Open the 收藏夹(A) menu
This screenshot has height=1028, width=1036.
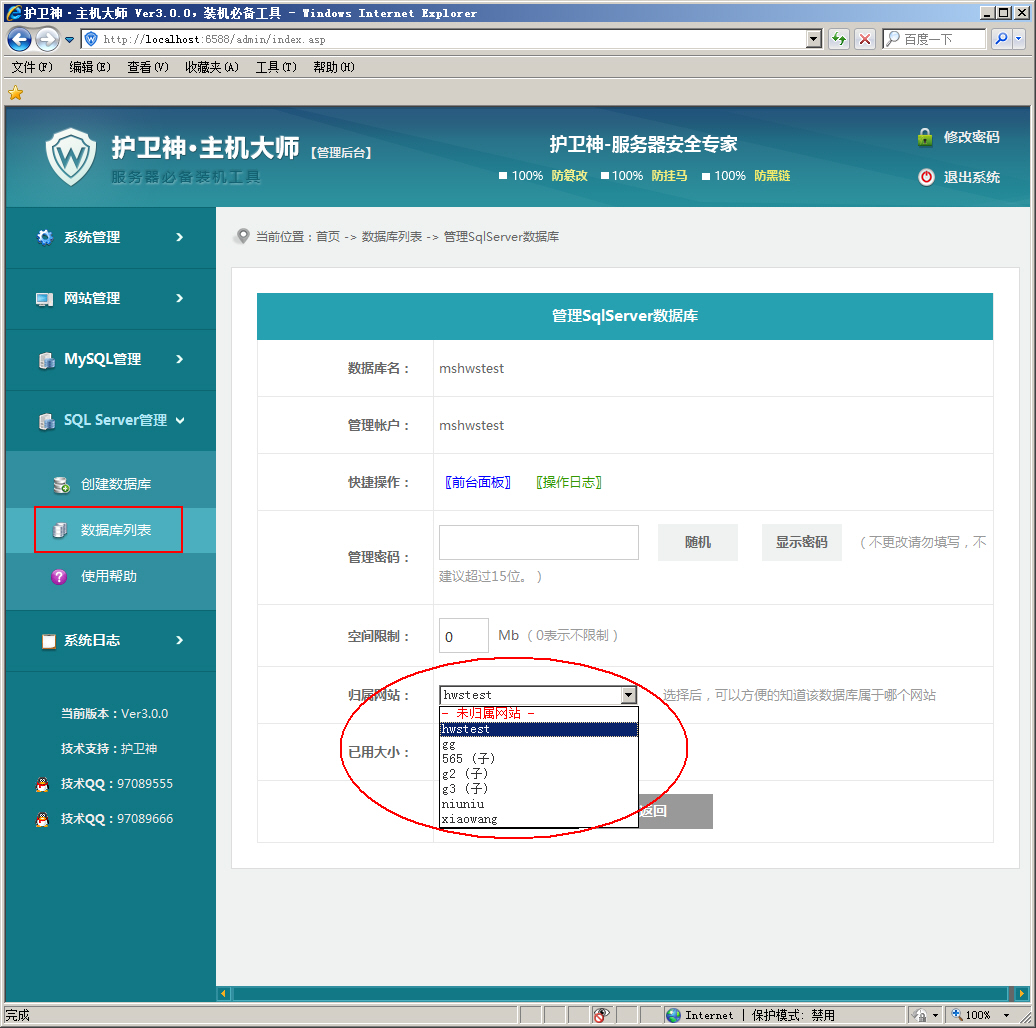point(211,67)
